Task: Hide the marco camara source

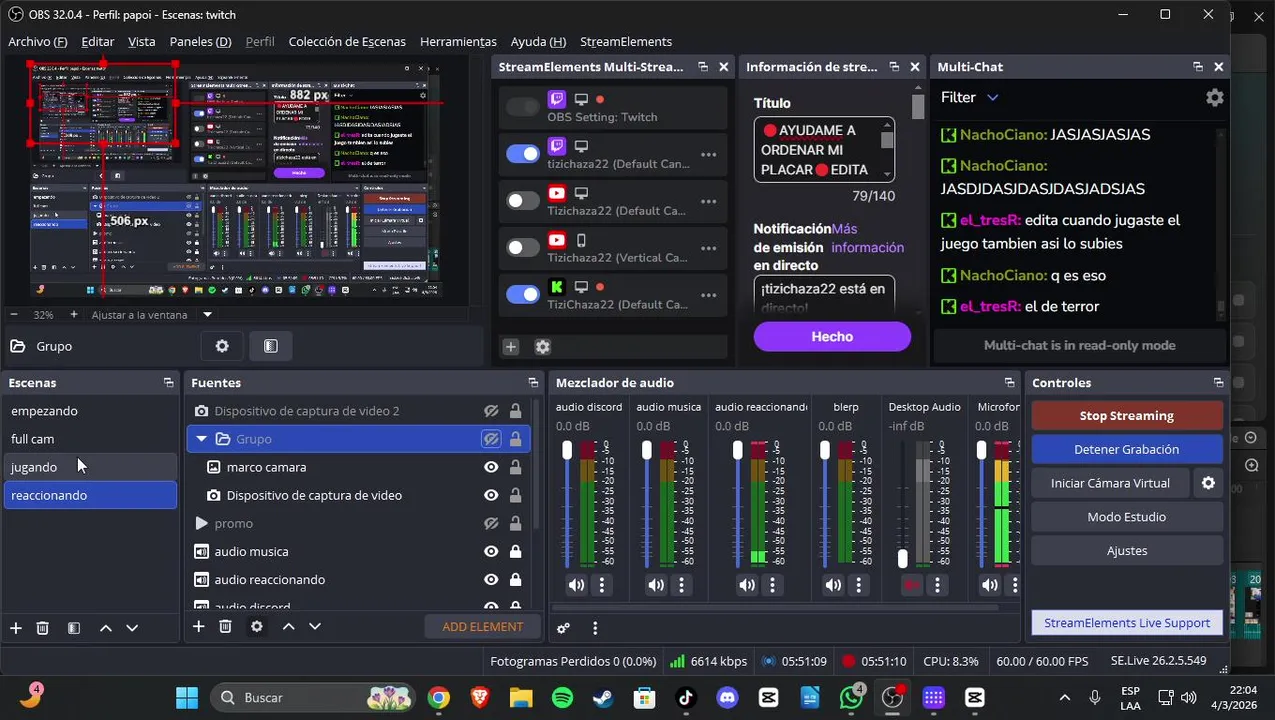Action: [x=491, y=467]
